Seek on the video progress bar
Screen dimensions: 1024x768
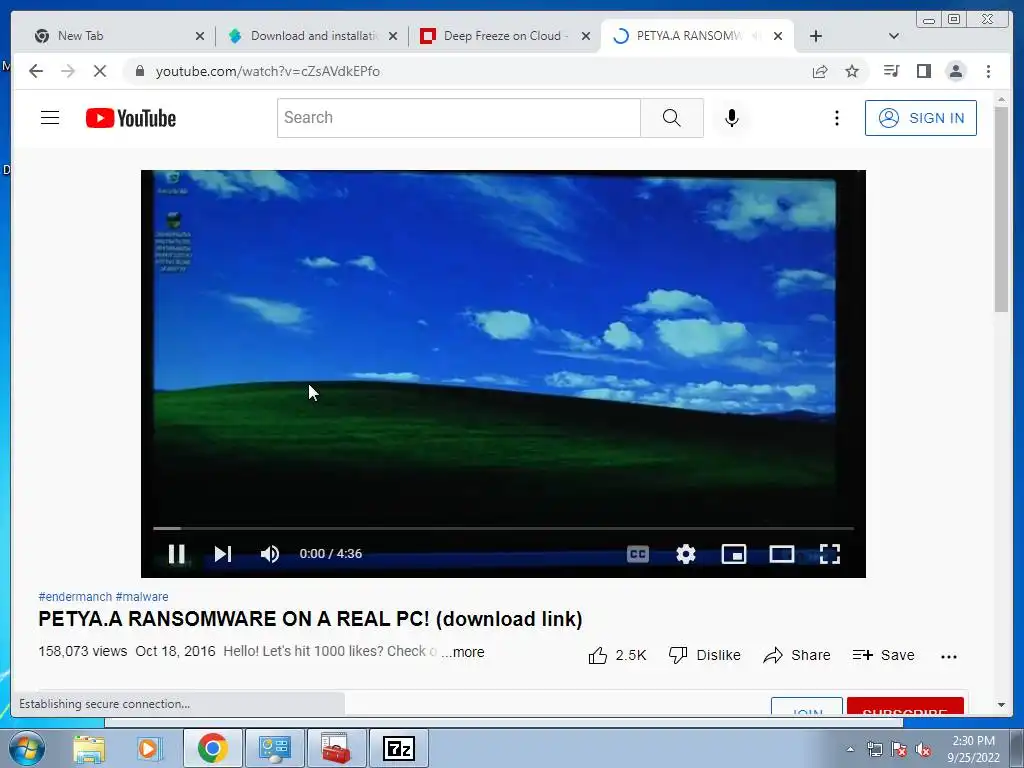point(504,528)
